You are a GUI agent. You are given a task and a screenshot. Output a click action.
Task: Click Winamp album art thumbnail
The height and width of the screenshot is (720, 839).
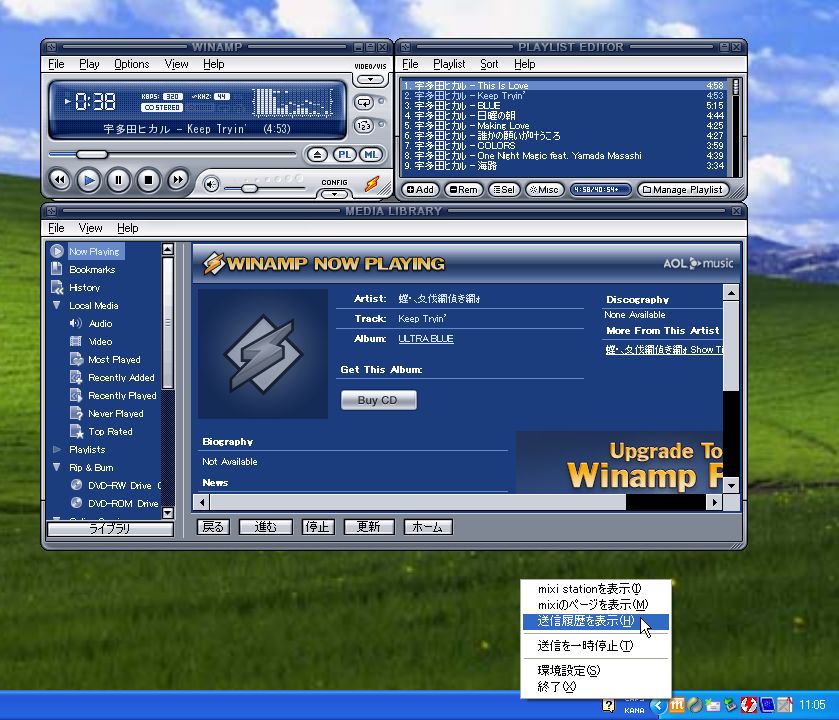click(x=263, y=354)
